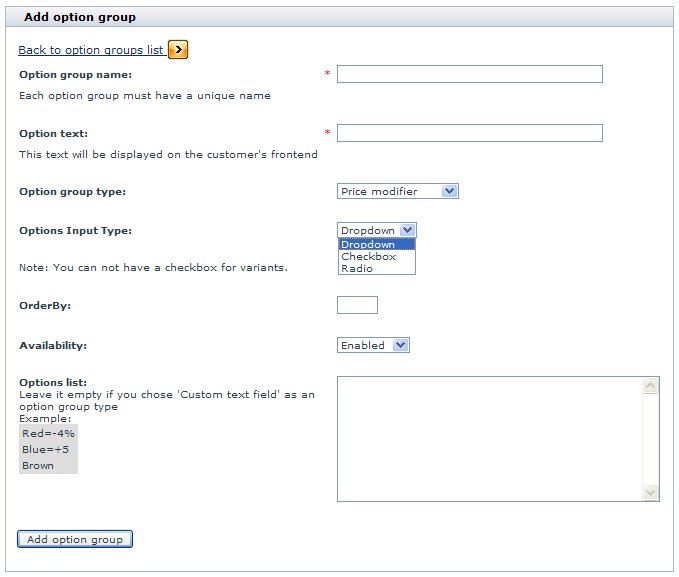Click the orange arrow icon beside back link
679x577 pixels.
point(178,49)
